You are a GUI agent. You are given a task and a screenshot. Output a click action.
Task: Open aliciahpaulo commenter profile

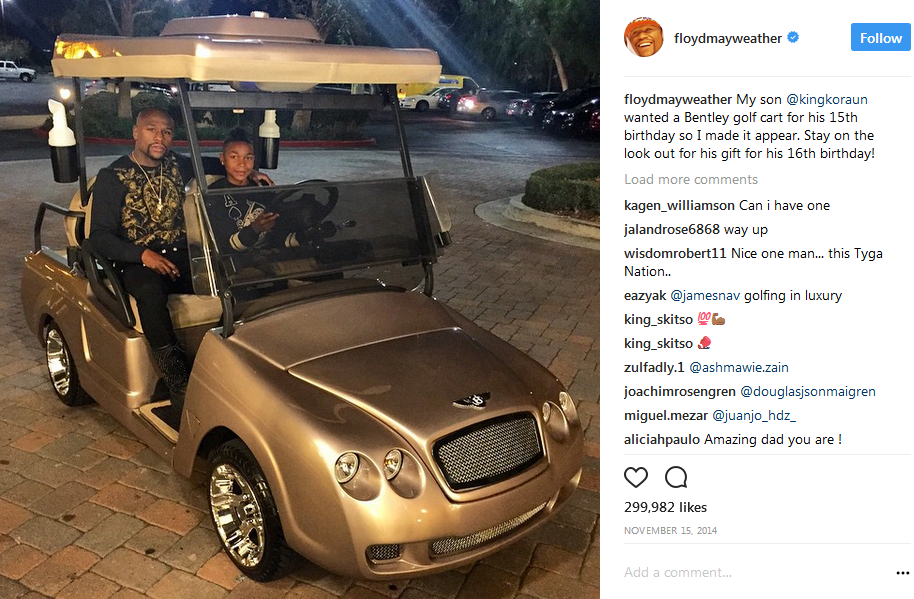click(x=662, y=440)
